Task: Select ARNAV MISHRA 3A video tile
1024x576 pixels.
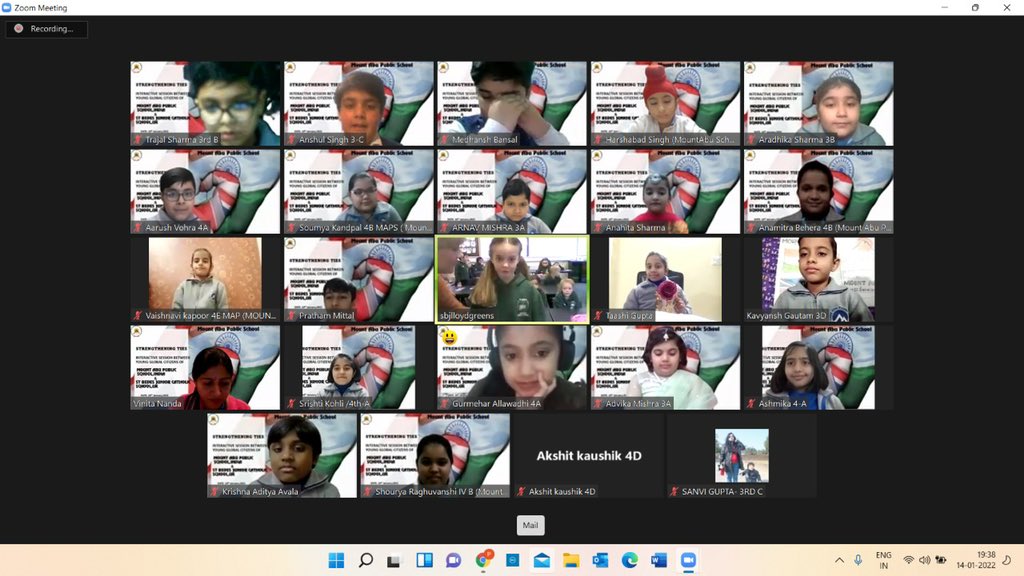Action: (x=512, y=191)
